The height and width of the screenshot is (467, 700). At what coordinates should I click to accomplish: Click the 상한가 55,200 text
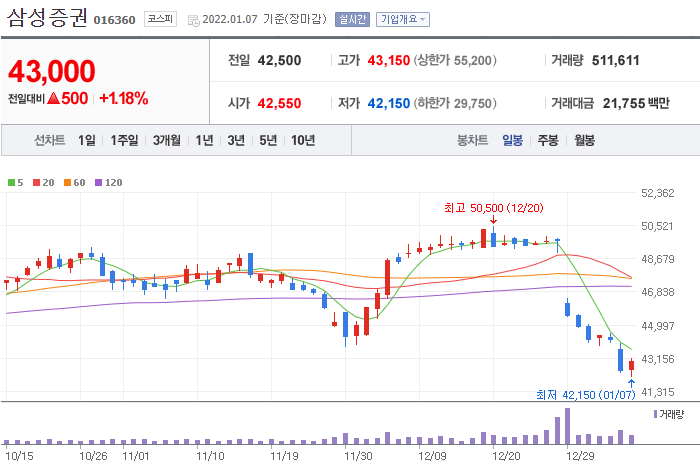pos(455,60)
